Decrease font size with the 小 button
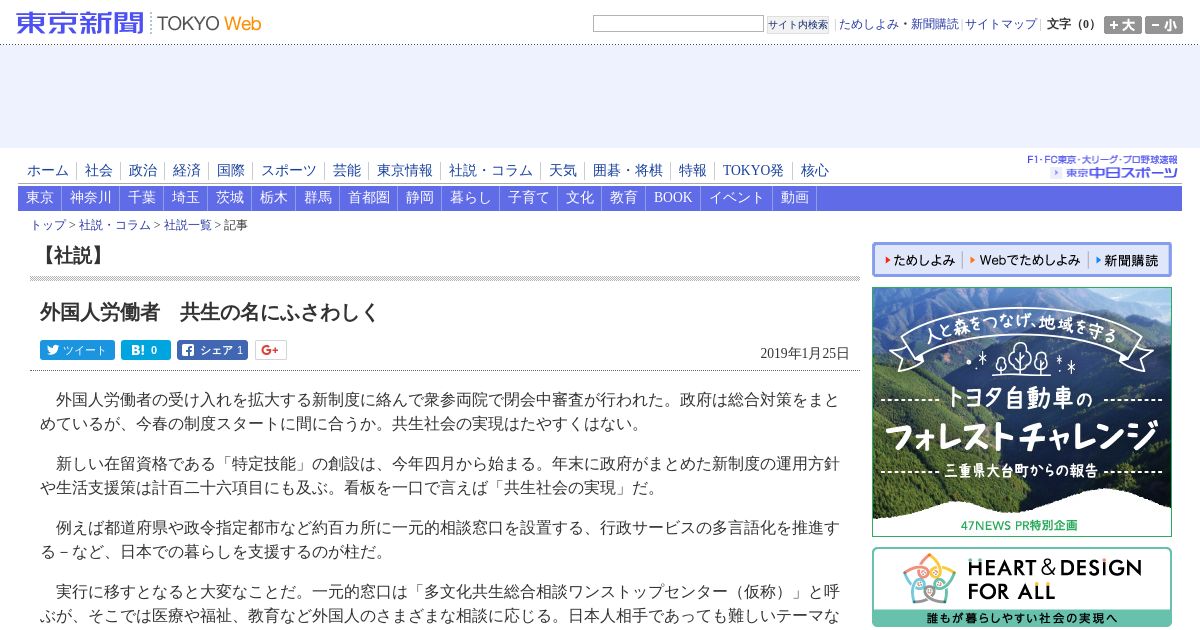Viewport: 1200px width, 630px height. click(x=1164, y=25)
